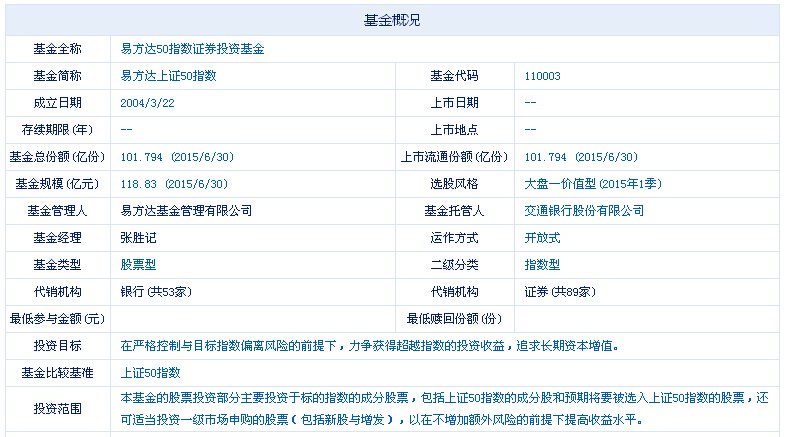Select the 最低参与金额(元) label
Image resolution: width=786 pixels, height=437 pixels.
pos(57,319)
